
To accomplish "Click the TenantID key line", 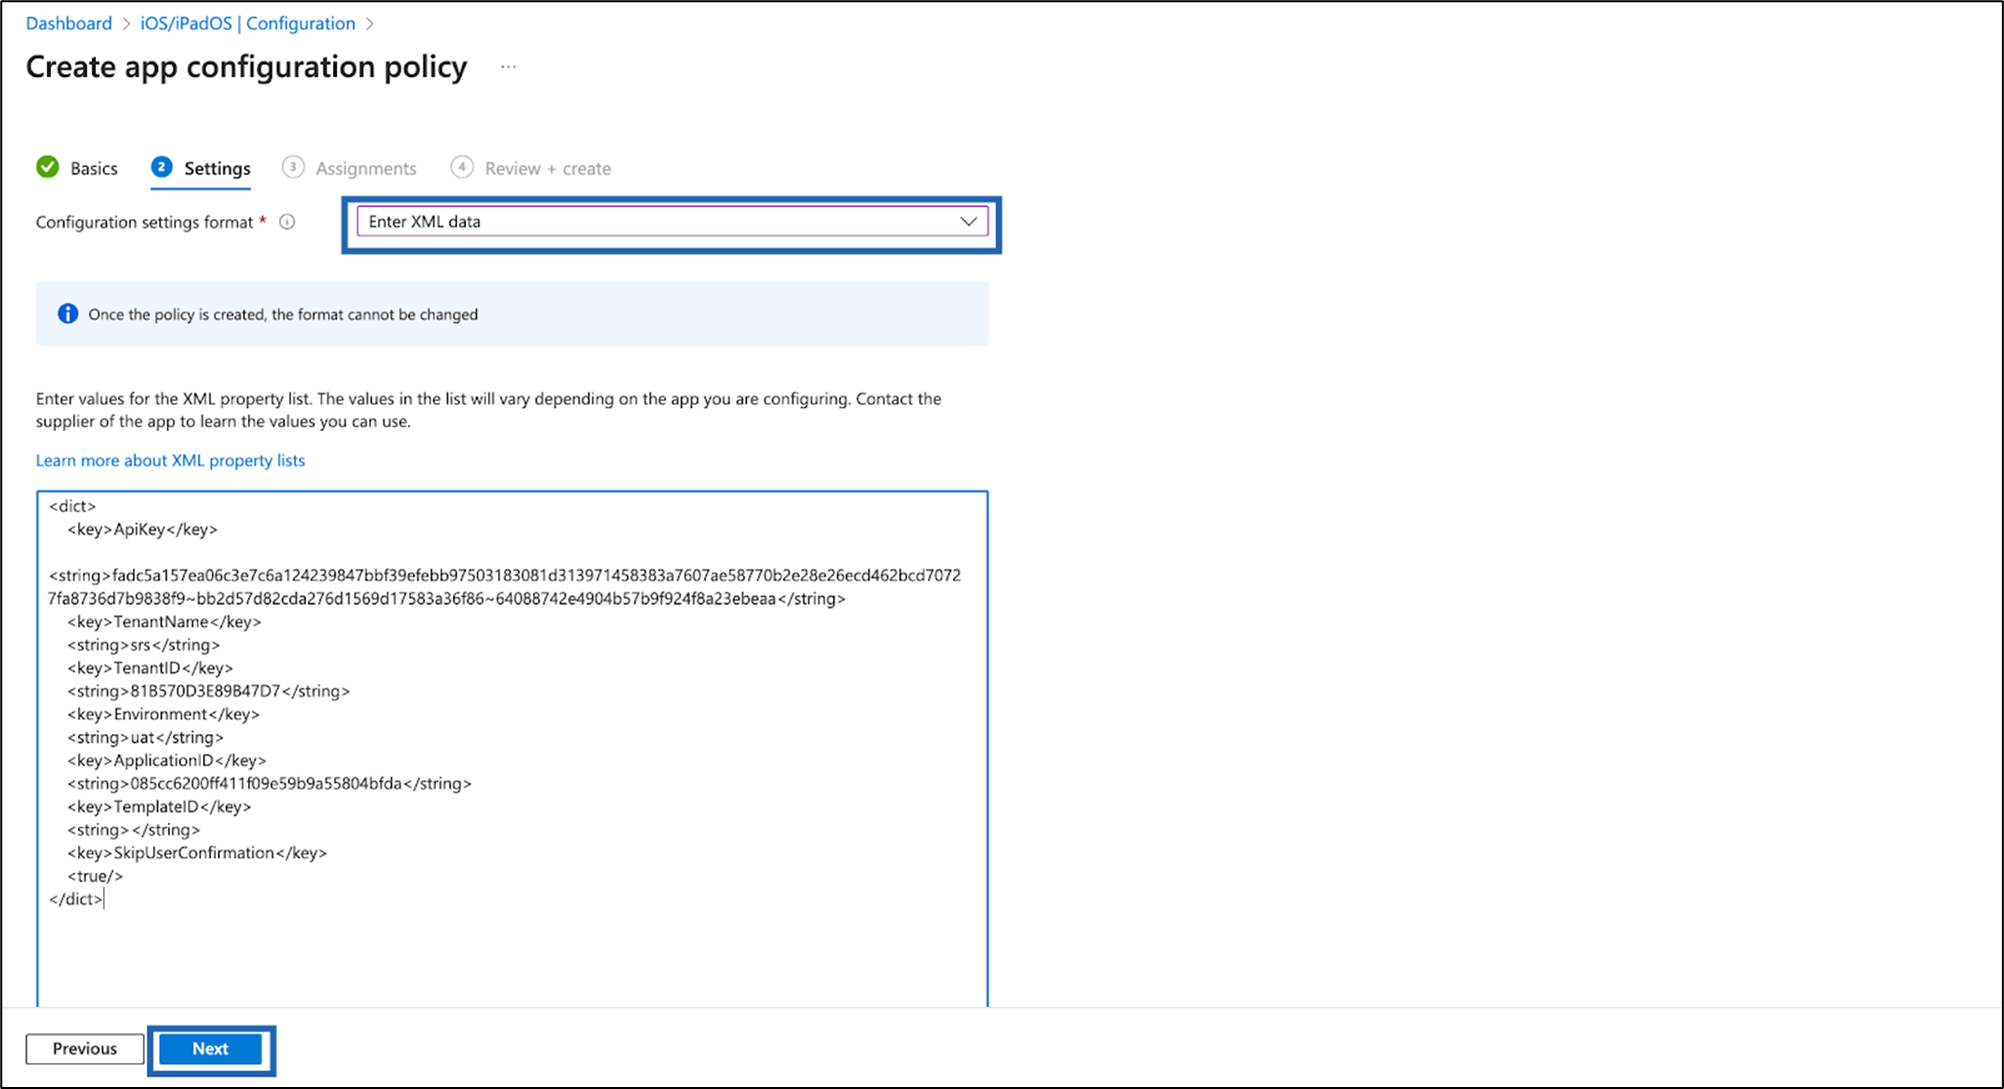I will [x=150, y=668].
